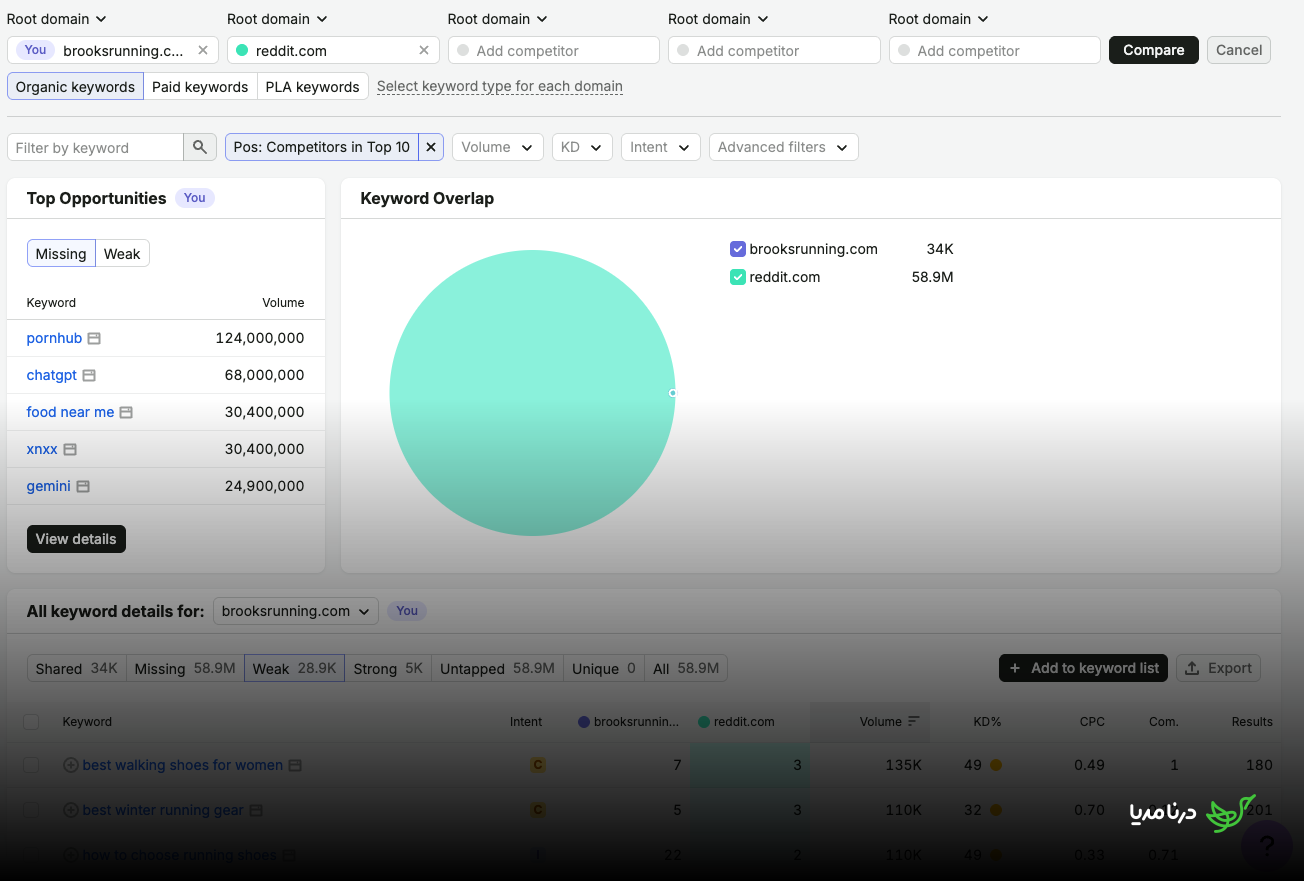Screen dimensions: 1304x881
Task: Click the View details button
Action: 76,539
